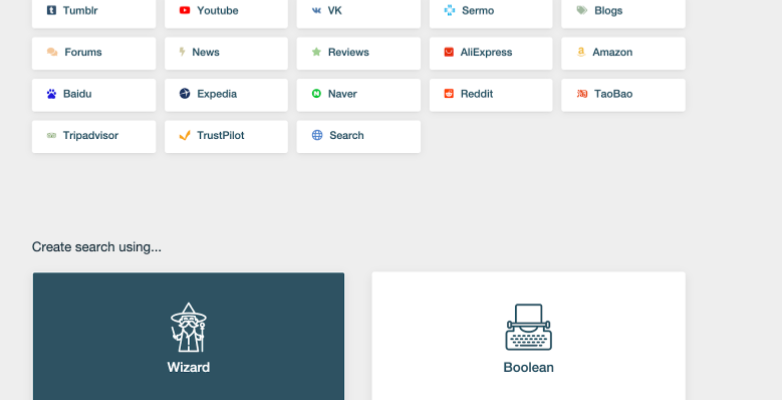The width and height of the screenshot is (782, 400).
Task: Click the VK logo icon
Action: [x=316, y=10]
